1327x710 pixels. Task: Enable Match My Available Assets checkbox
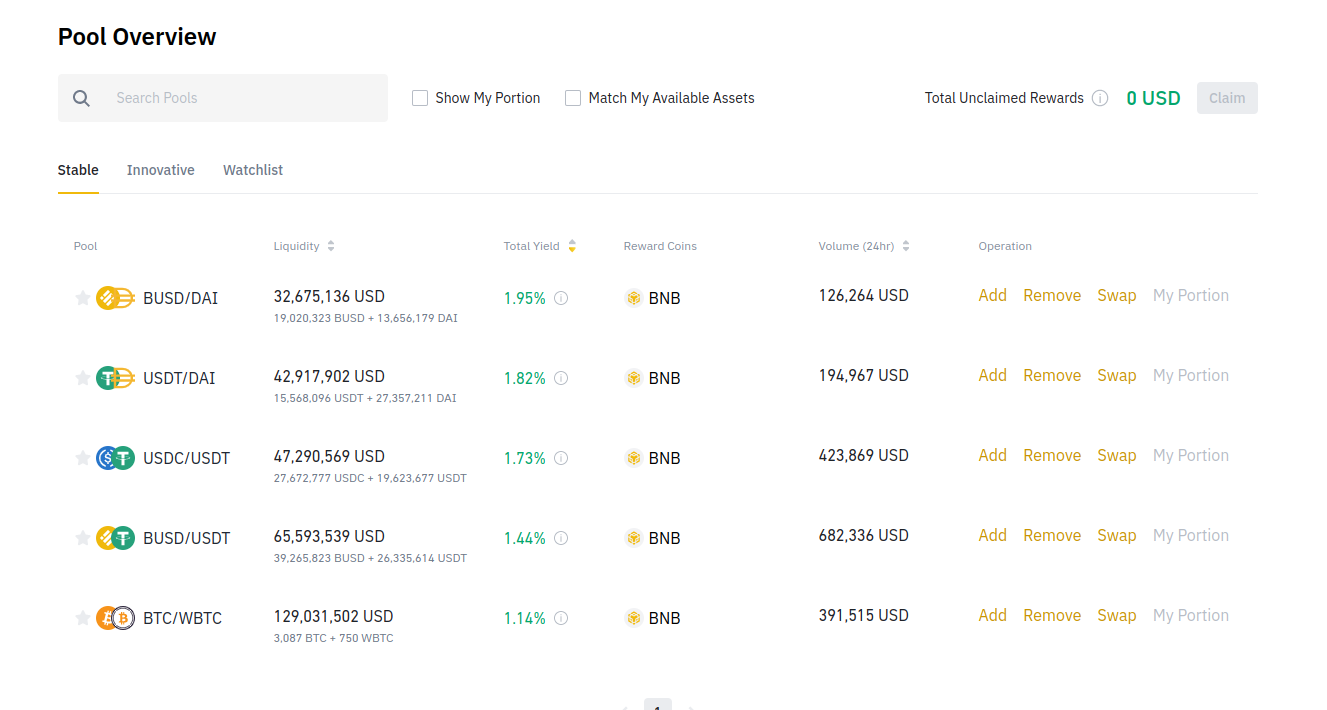point(573,98)
